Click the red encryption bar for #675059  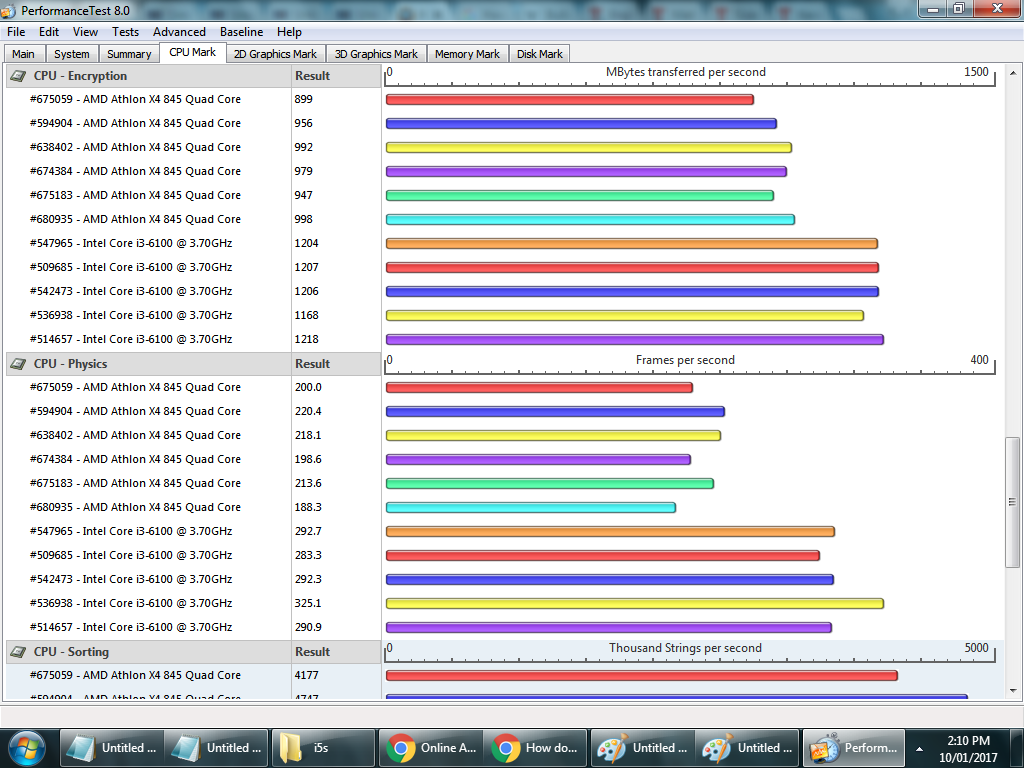569,100
